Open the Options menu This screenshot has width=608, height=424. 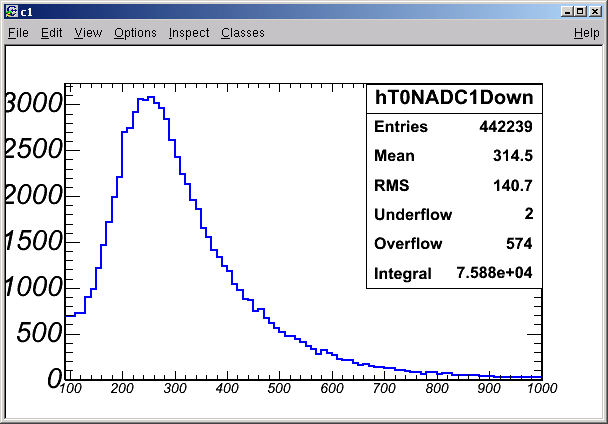(135, 33)
